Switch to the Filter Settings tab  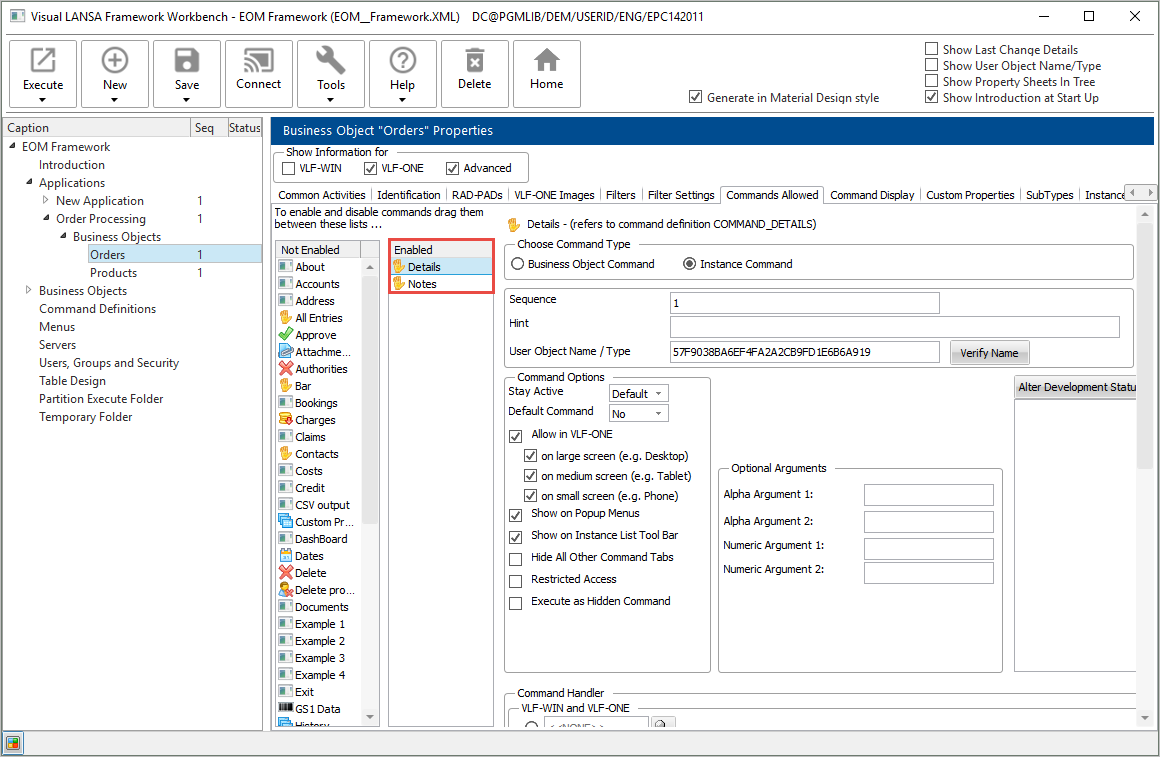[x=680, y=195]
